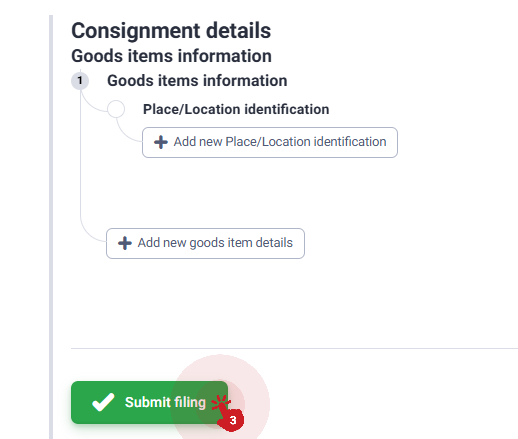Click the plus icon for Place/Location identification
The height and width of the screenshot is (439, 518).
[161, 142]
